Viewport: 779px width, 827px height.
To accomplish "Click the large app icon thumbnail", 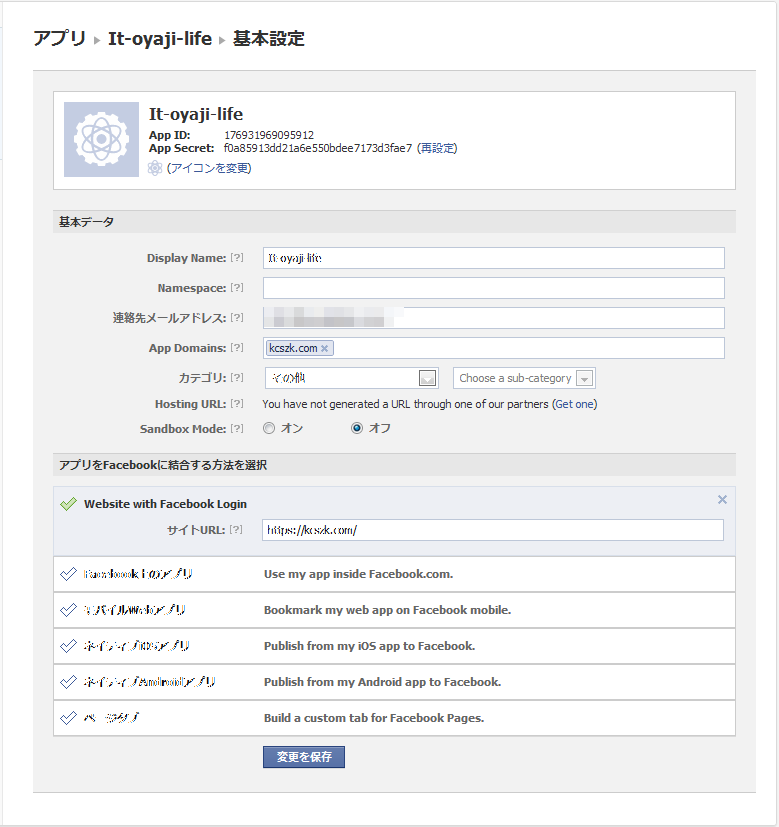I will pos(101,139).
